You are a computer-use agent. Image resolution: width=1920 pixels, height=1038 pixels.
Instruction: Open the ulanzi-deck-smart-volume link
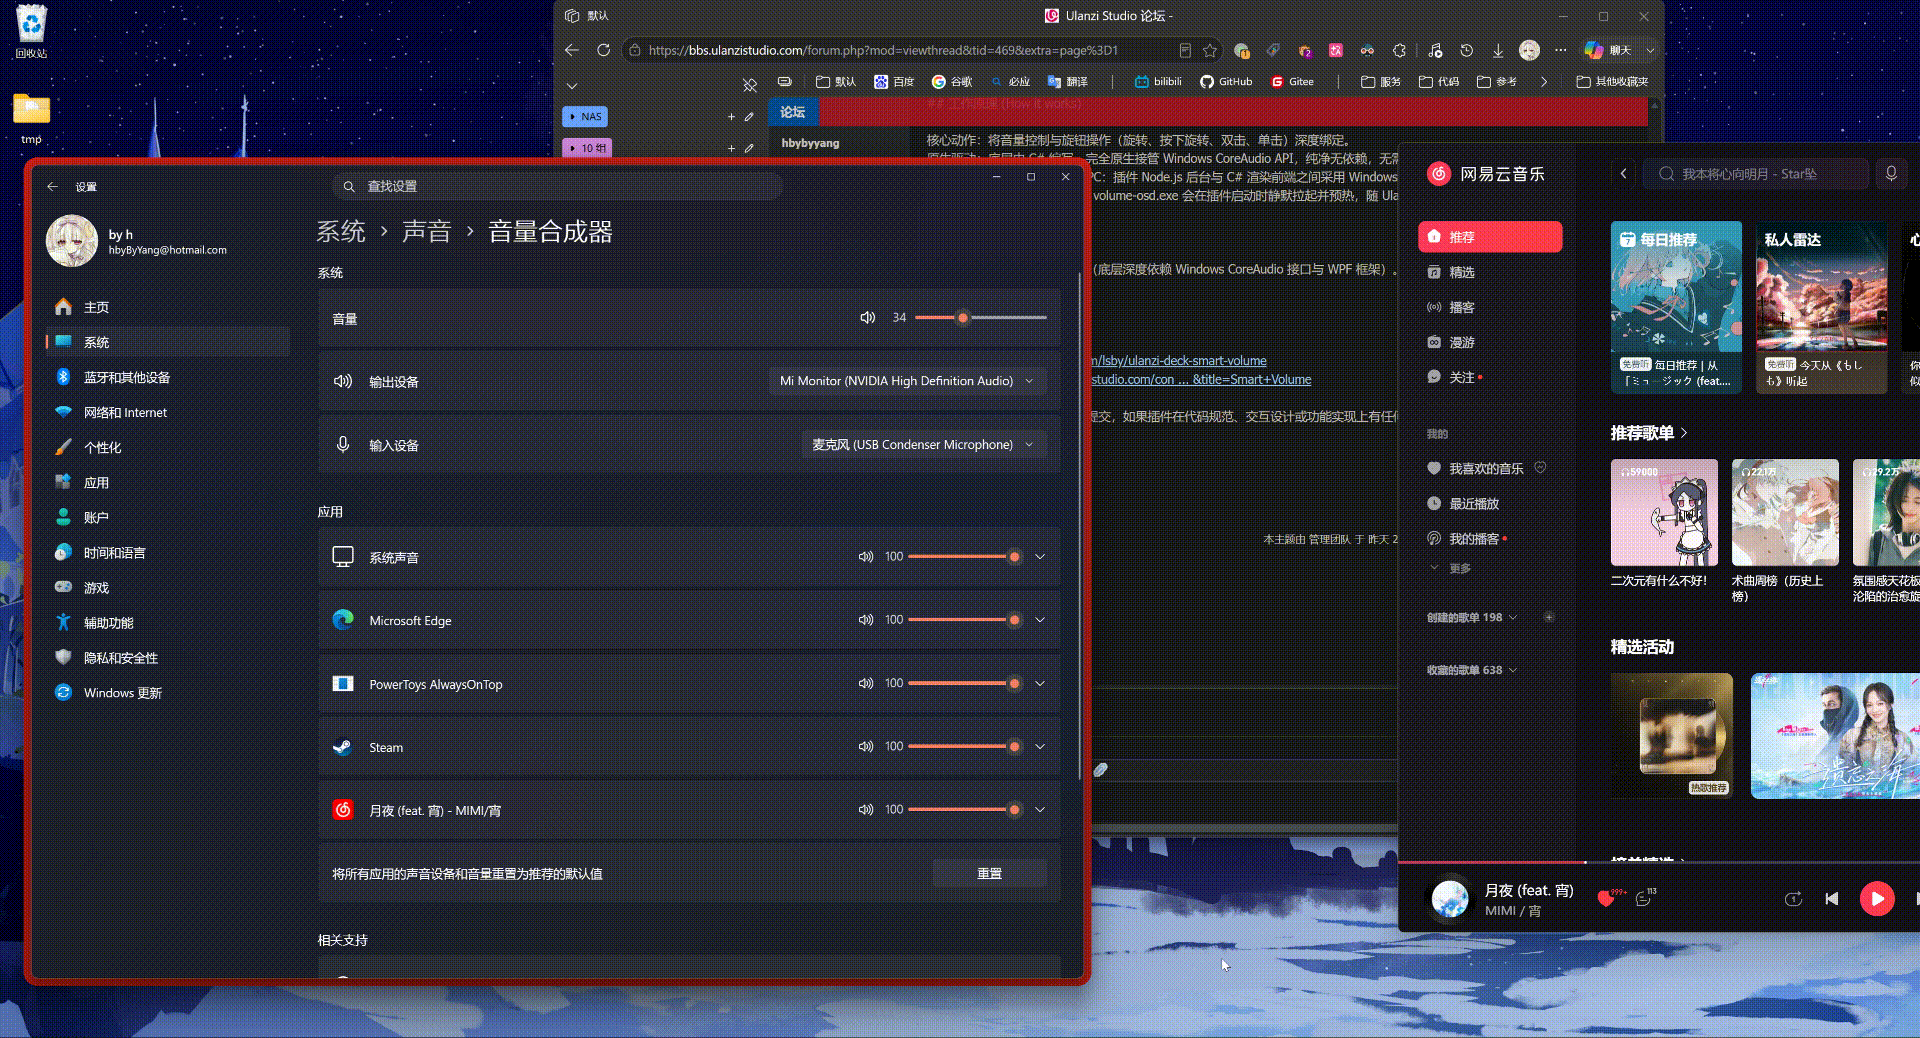[1179, 361]
